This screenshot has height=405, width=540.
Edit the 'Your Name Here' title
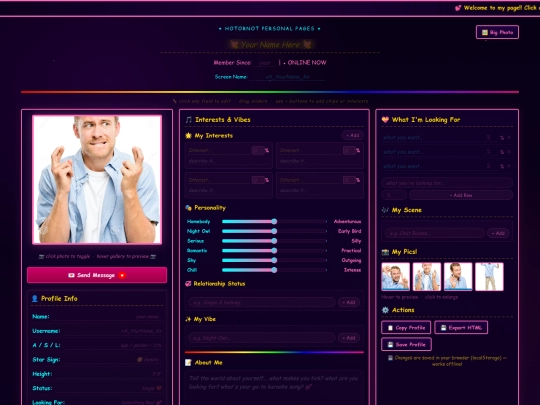pos(270,45)
